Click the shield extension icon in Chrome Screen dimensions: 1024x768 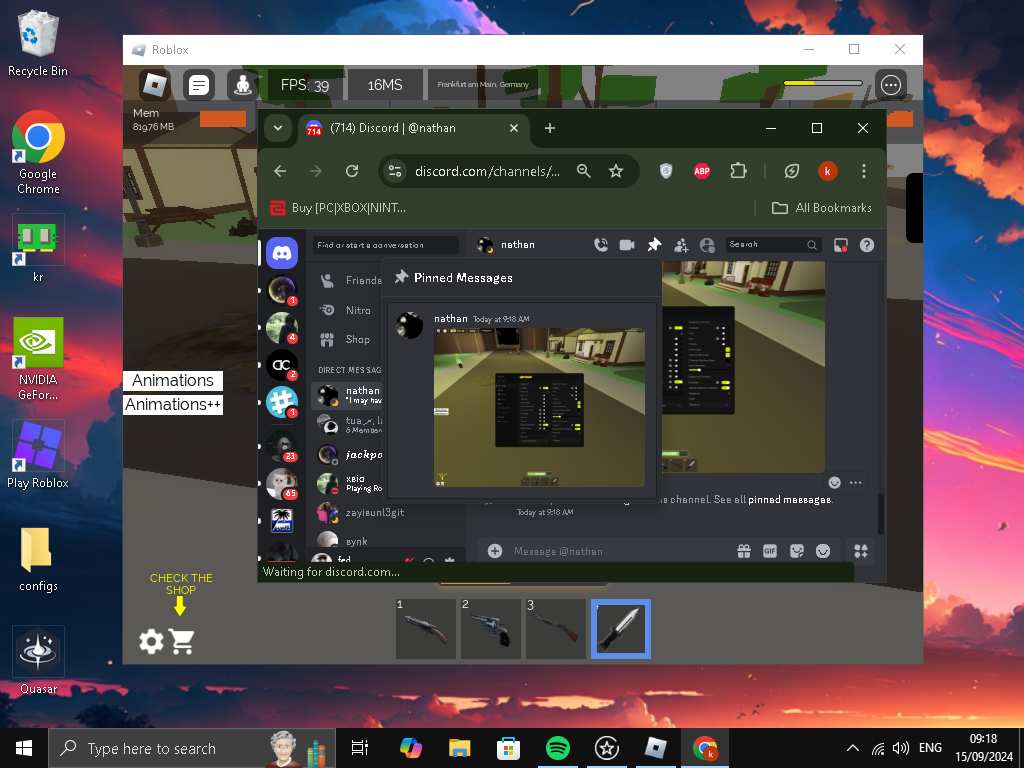665,171
